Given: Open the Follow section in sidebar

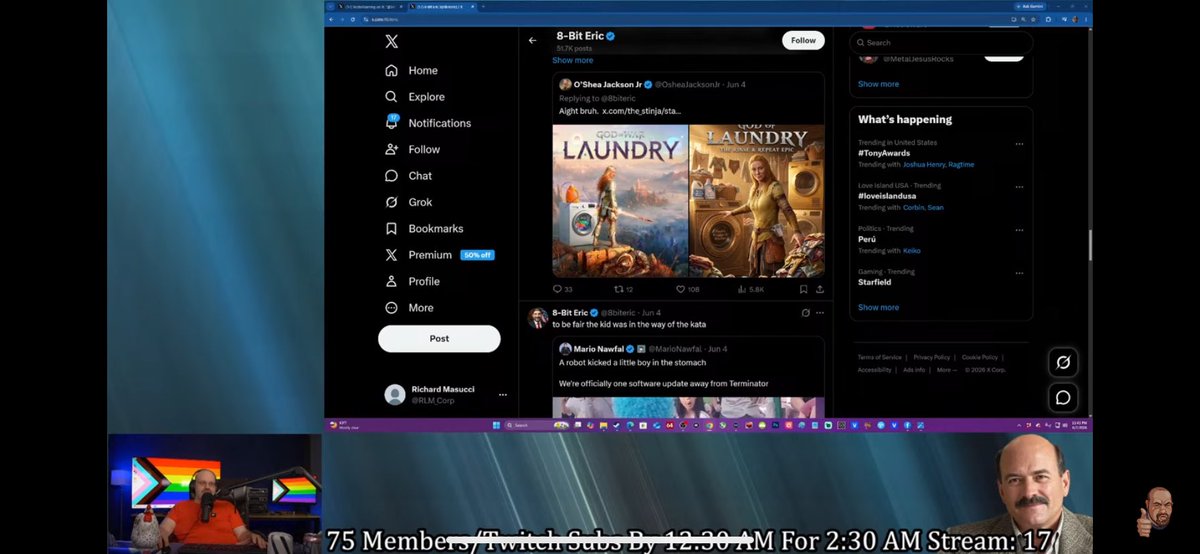Looking at the screenshot, I should [413, 149].
